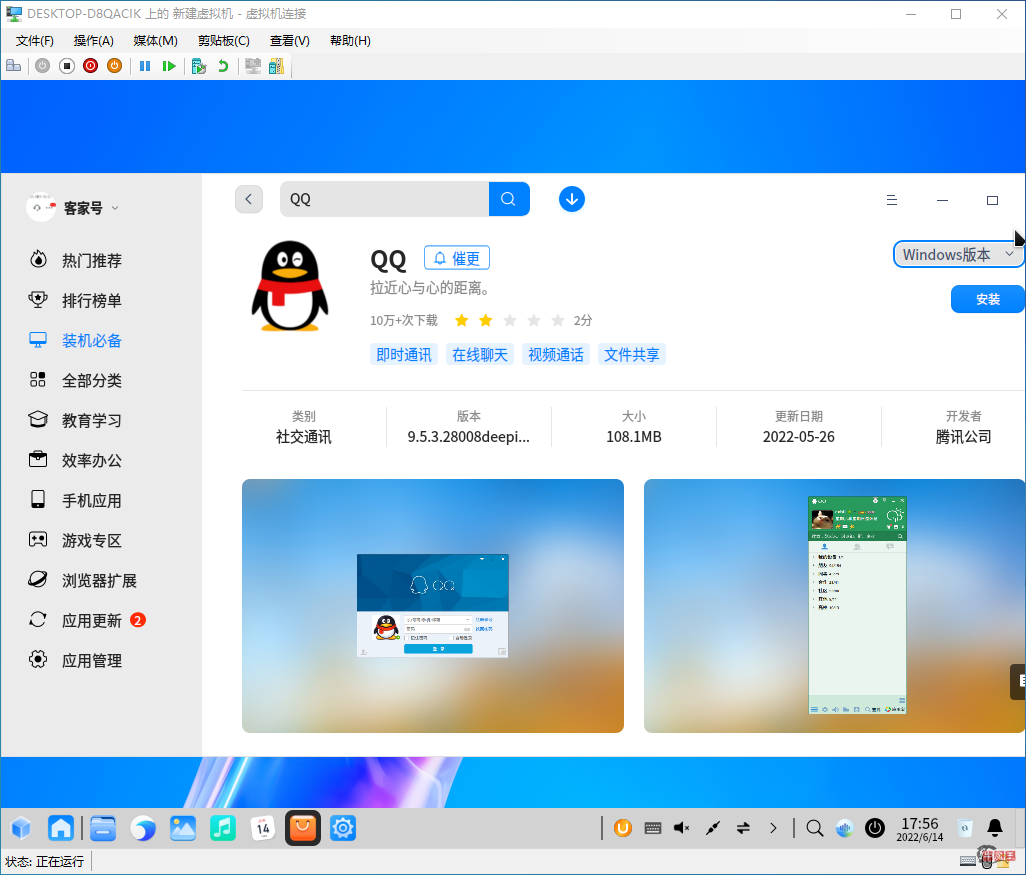Open the 查看(V) menu
1026x875 pixels.
coord(289,41)
